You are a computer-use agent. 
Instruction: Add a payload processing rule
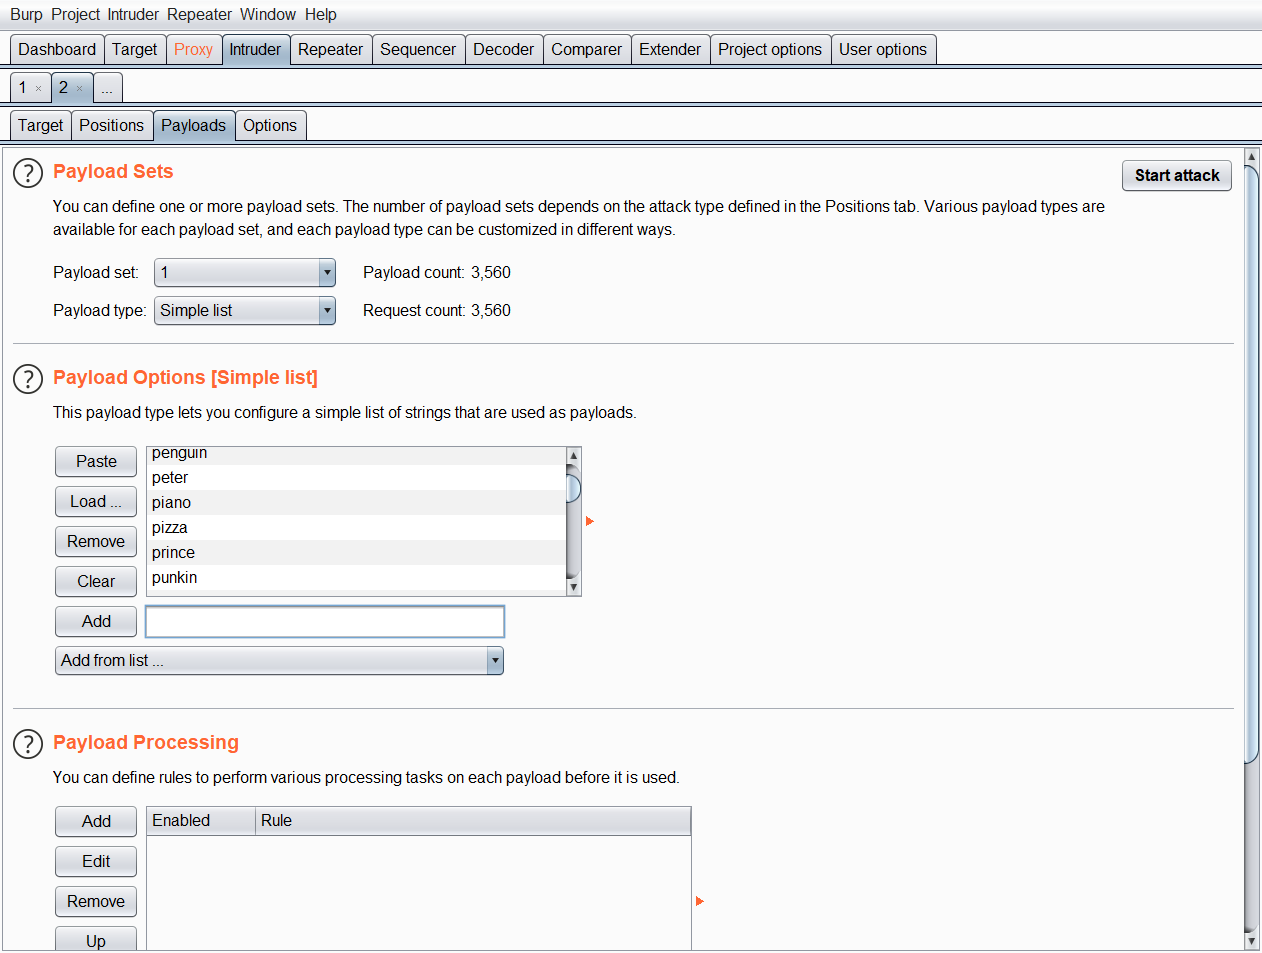[96, 822]
